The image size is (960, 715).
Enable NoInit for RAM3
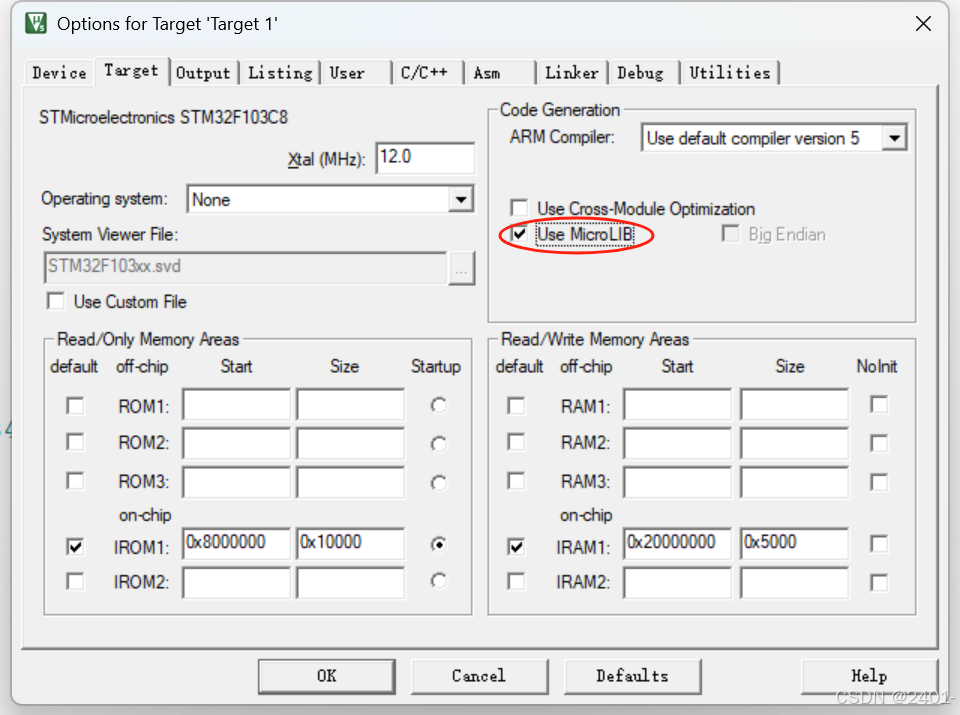pos(879,482)
